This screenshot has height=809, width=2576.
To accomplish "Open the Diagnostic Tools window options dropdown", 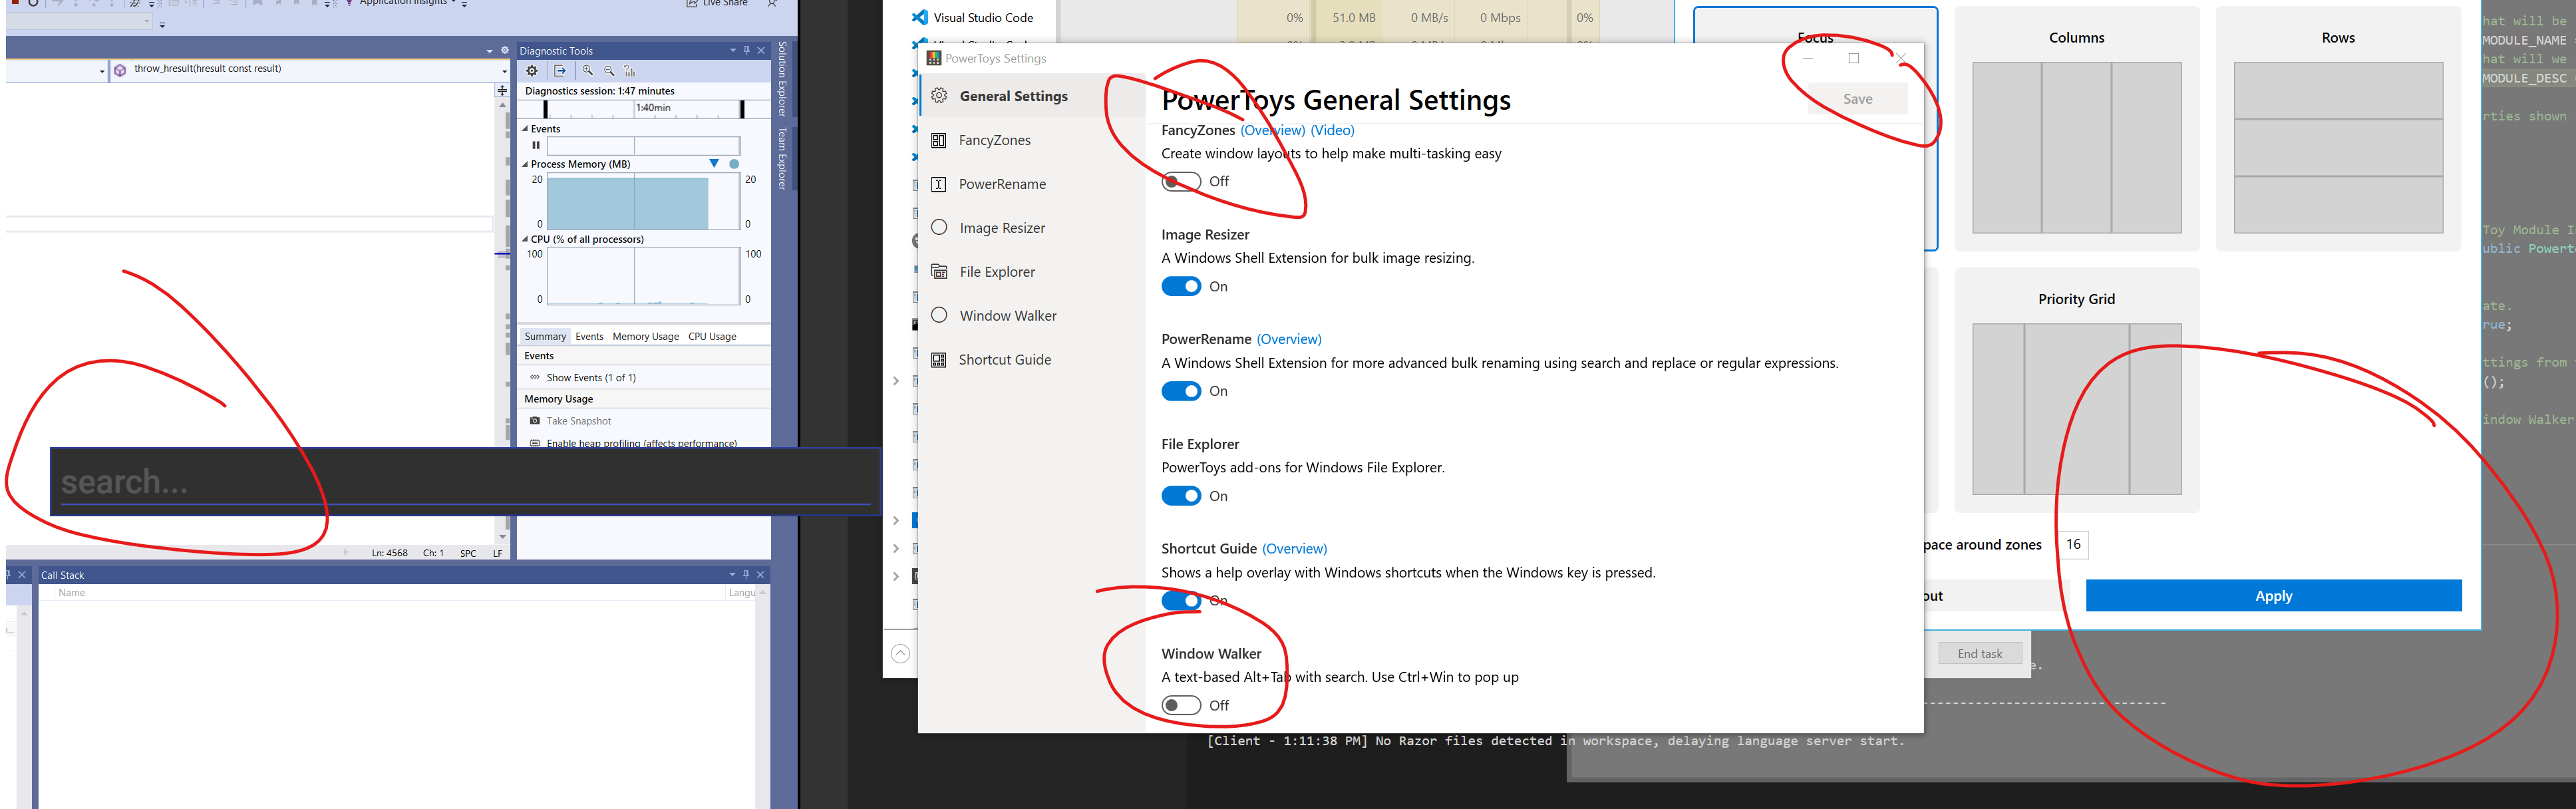I will click(x=732, y=50).
